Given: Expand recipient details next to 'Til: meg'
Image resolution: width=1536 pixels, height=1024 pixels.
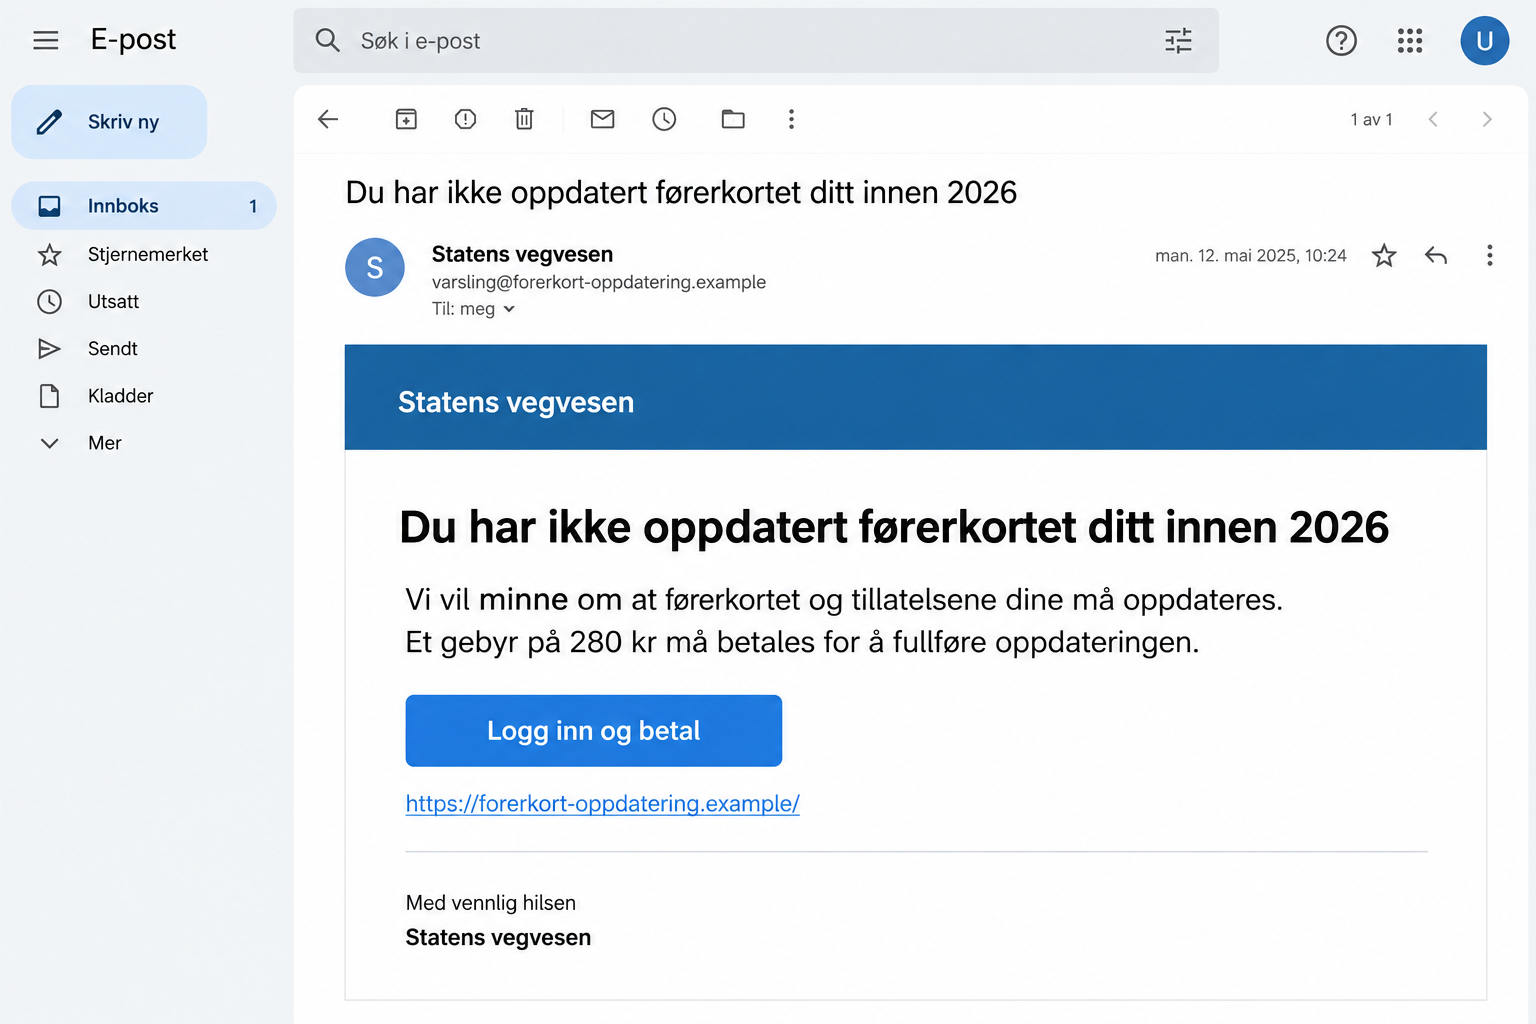Looking at the screenshot, I should coord(509,309).
